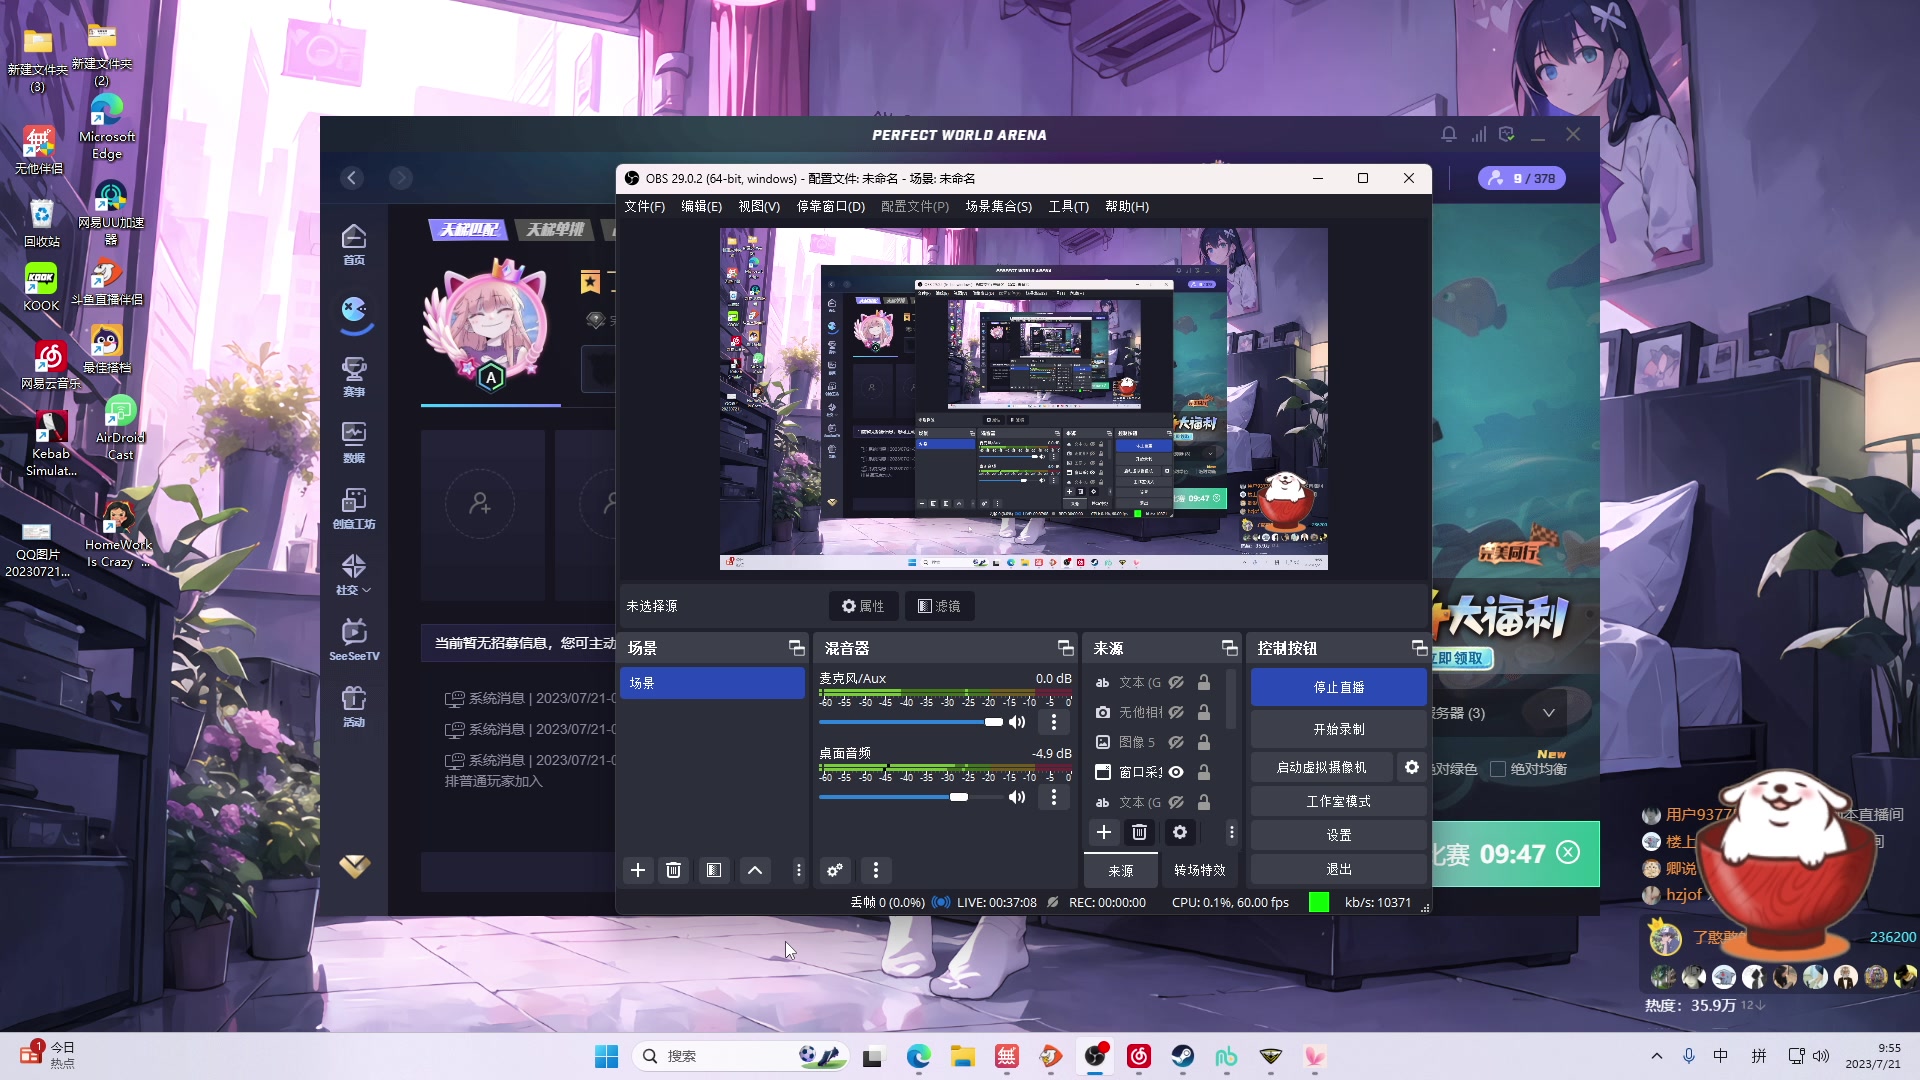
Task: Open the 文件(F) menu
Action: pyautogui.click(x=644, y=206)
